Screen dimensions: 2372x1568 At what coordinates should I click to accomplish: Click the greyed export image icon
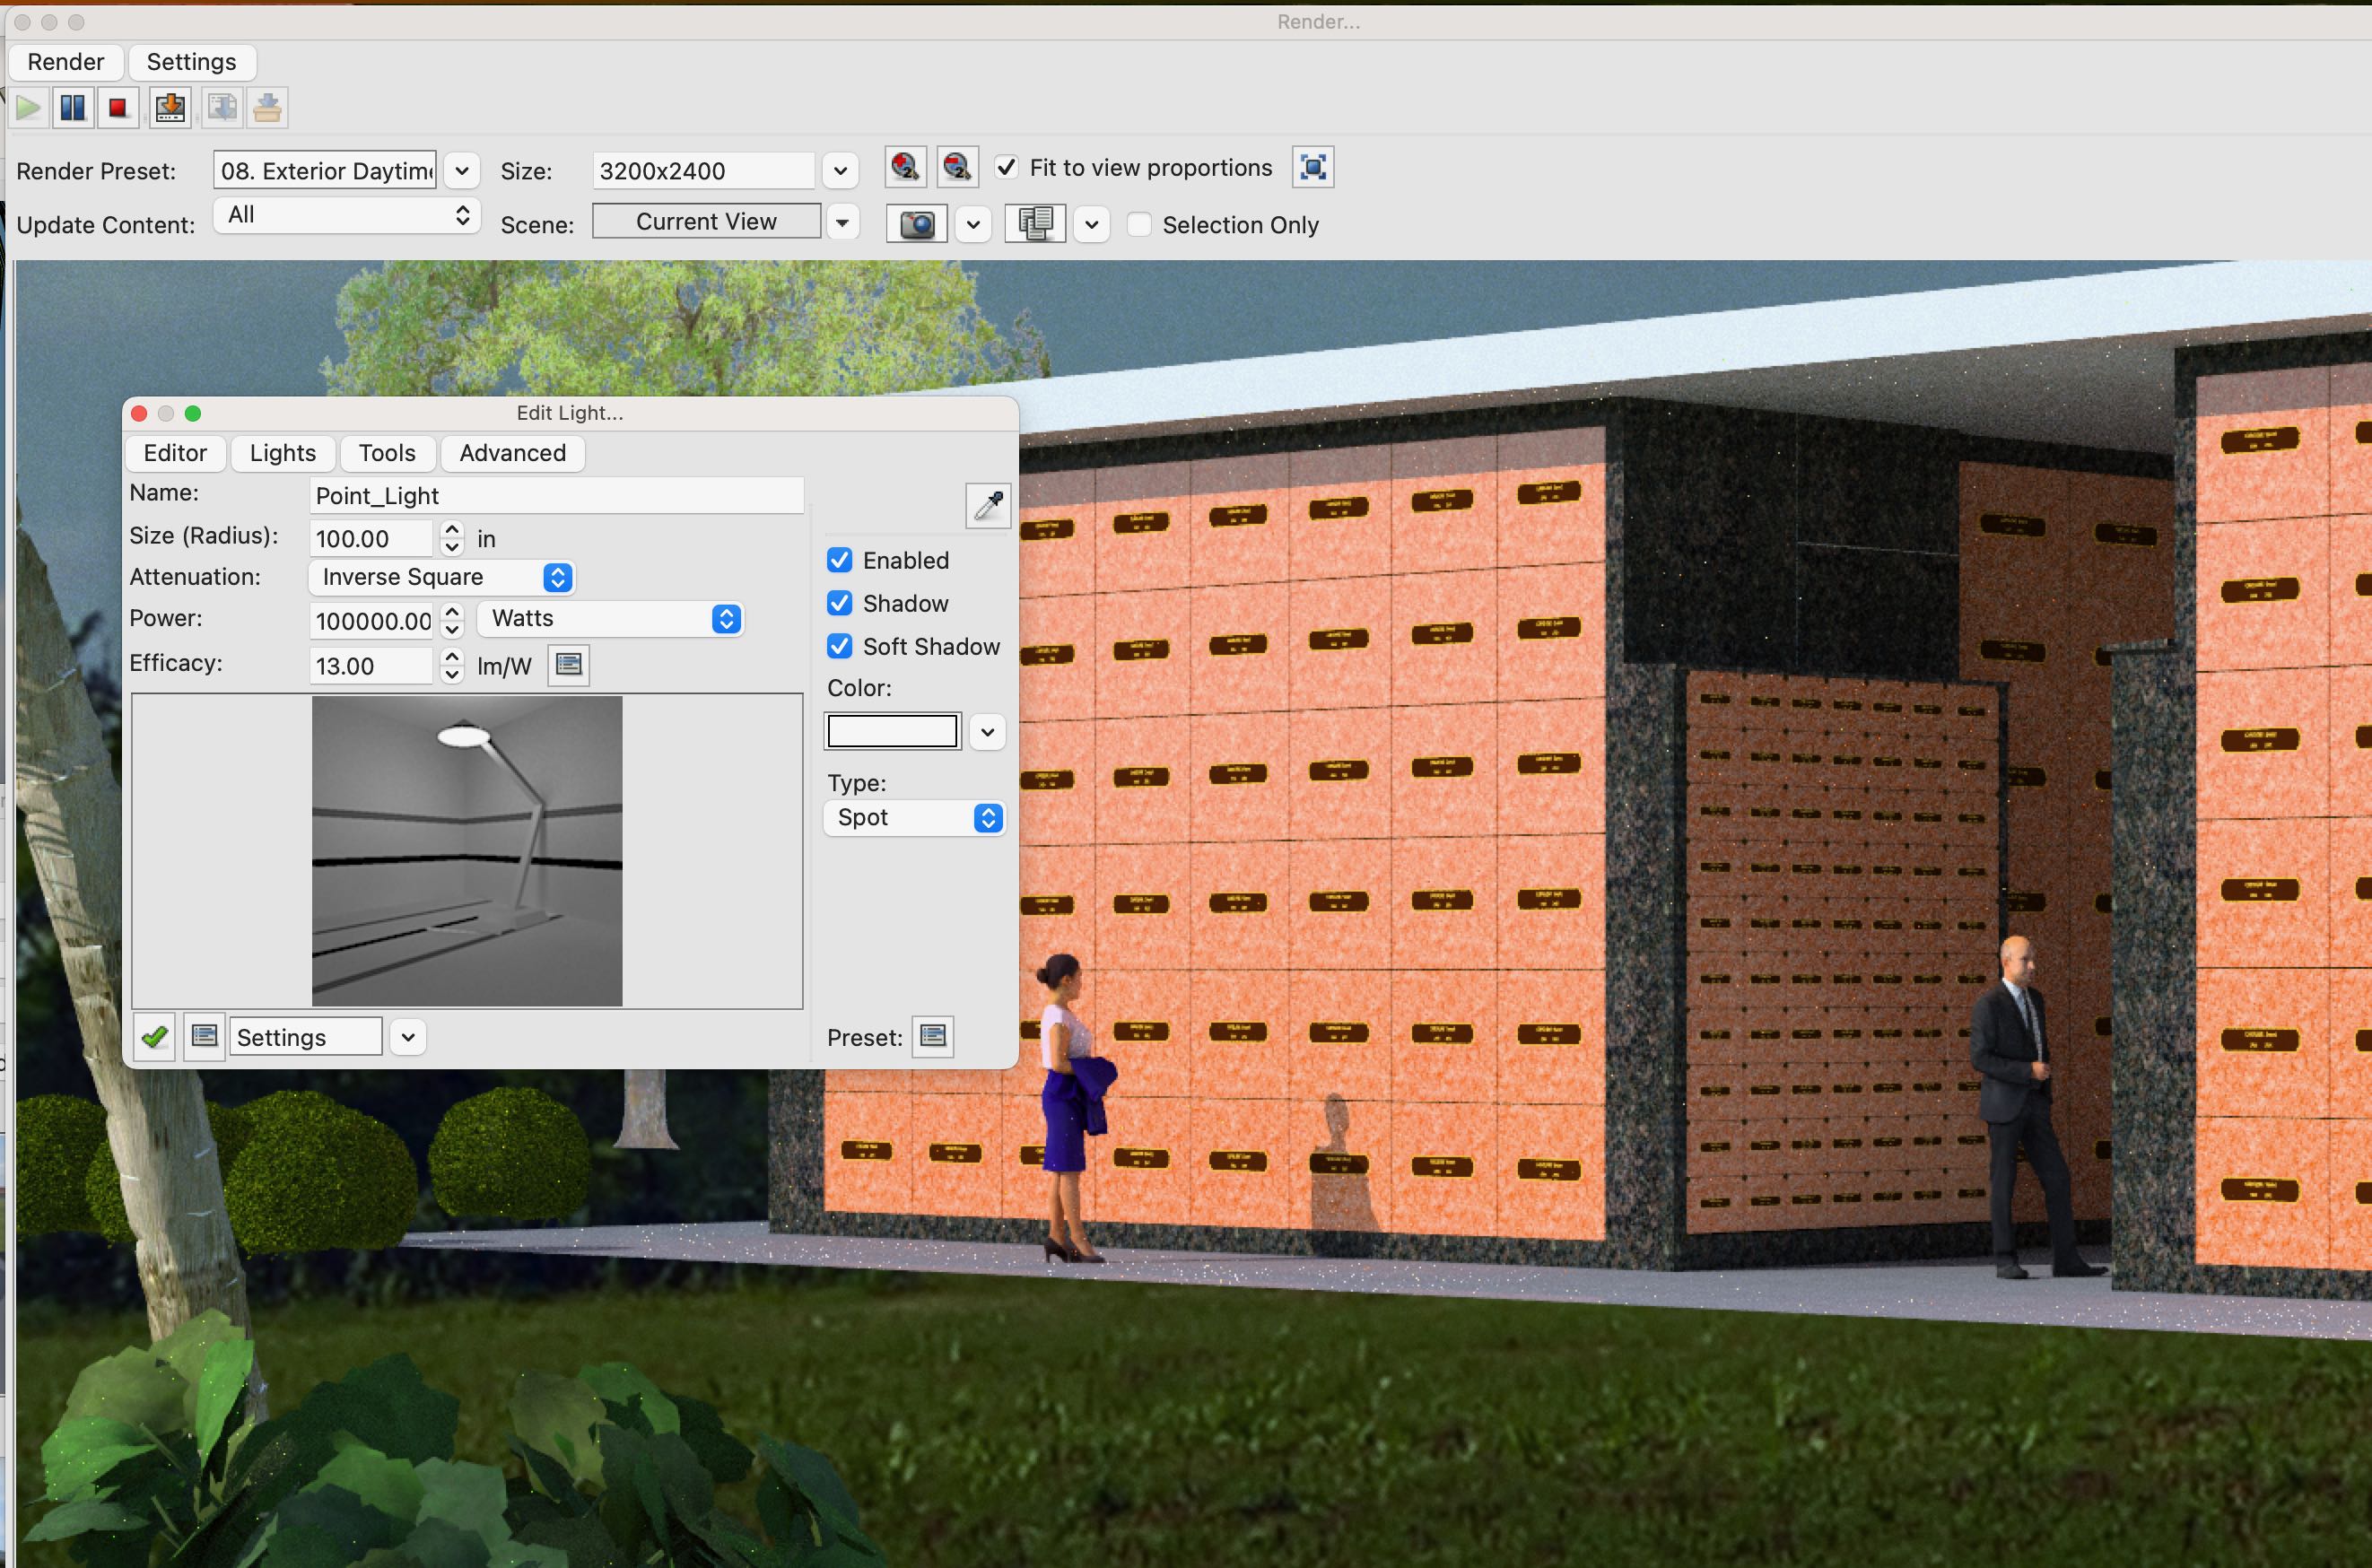222,107
